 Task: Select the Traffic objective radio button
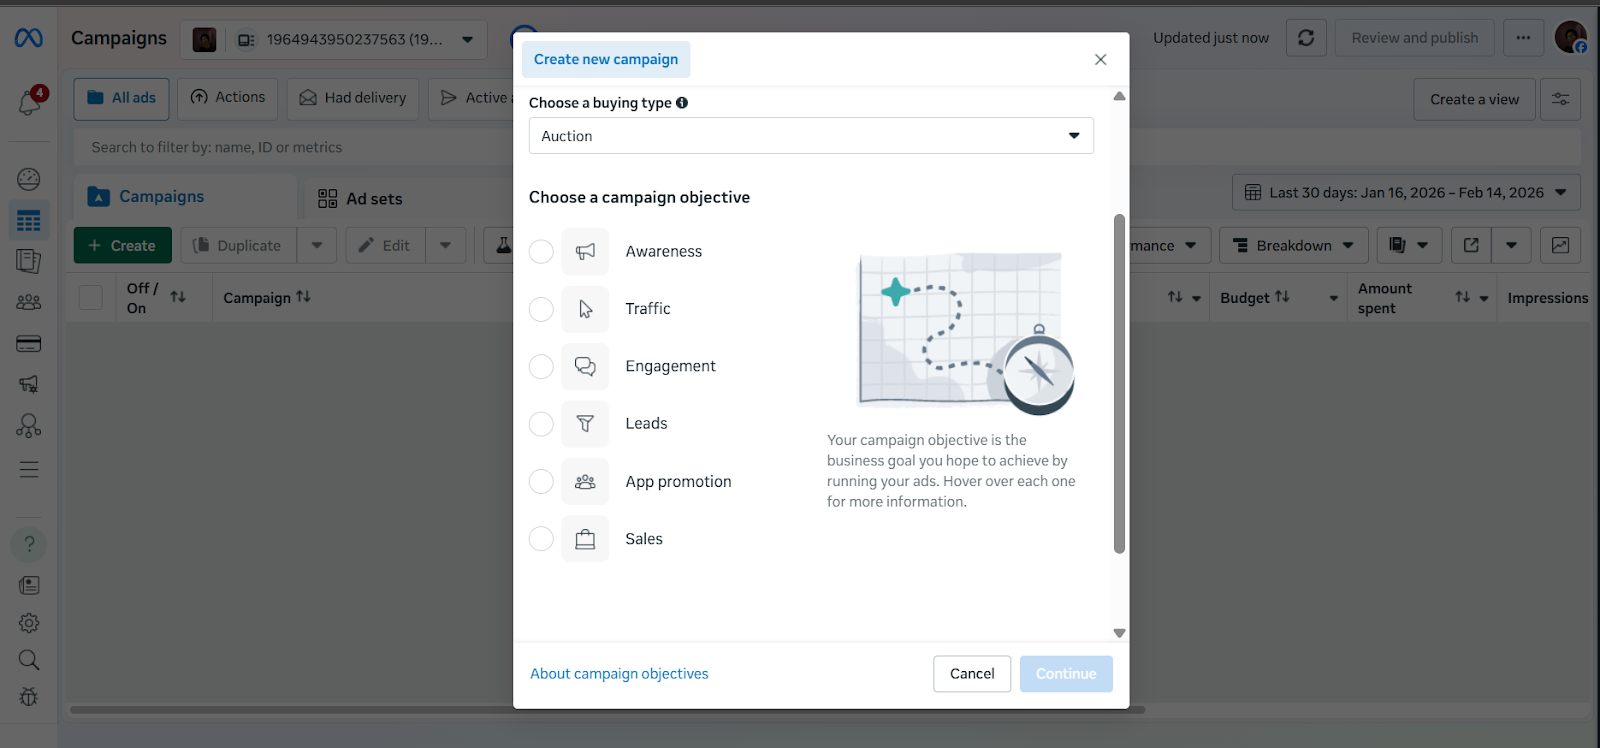541,309
